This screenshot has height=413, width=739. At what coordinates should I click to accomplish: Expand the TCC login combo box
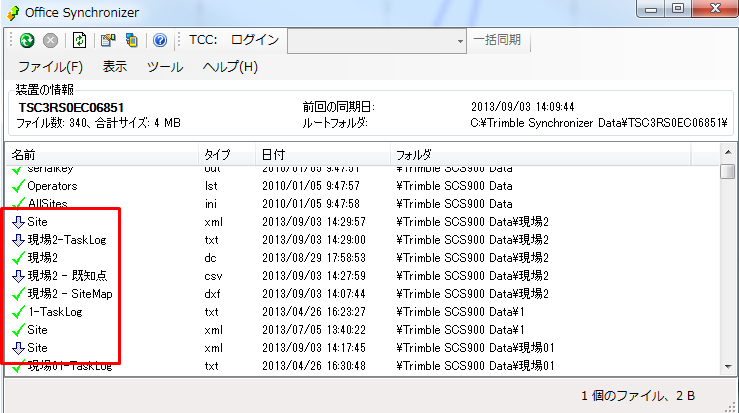[x=460, y=41]
